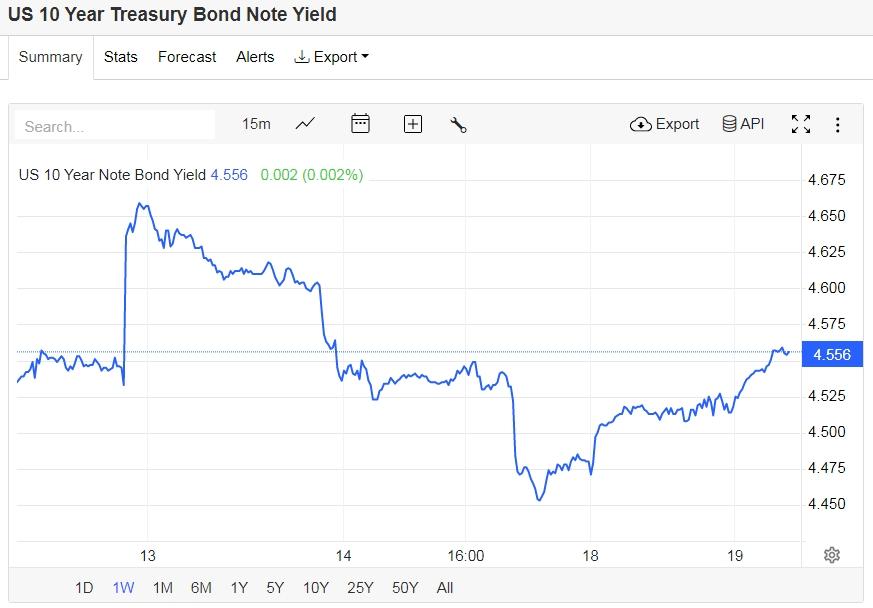Click the plus icon to add comparison
The height and width of the screenshot is (608, 873).
tap(413, 124)
